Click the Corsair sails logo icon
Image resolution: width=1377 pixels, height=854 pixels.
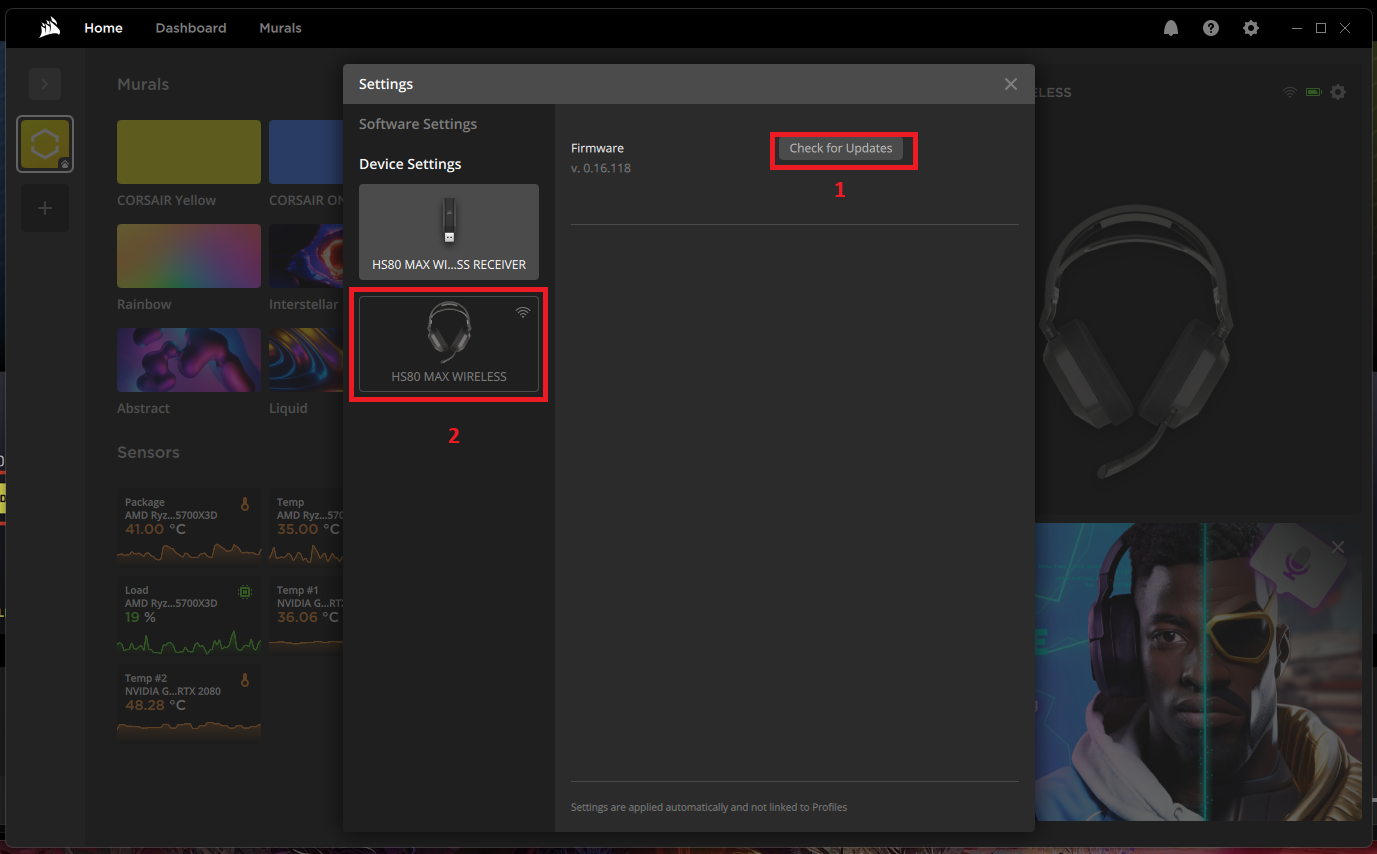(x=50, y=28)
